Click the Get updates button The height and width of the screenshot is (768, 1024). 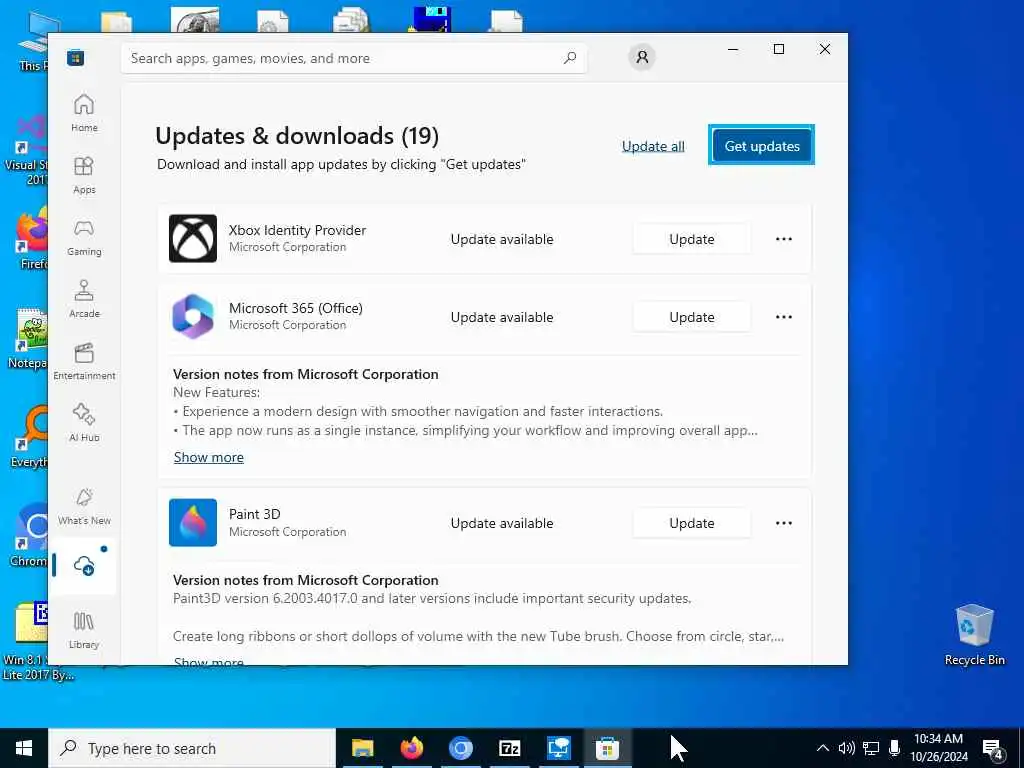click(761, 146)
